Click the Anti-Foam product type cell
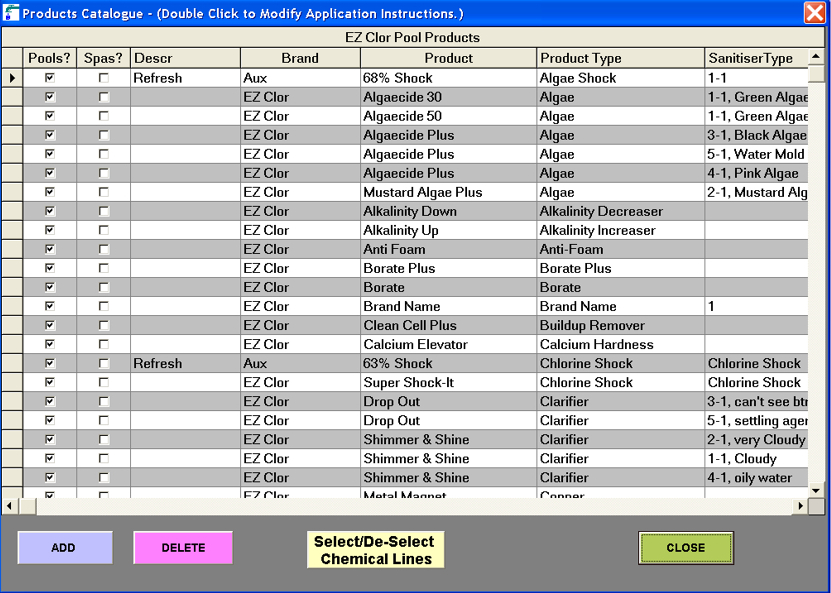831x593 pixels. (620, 249)
